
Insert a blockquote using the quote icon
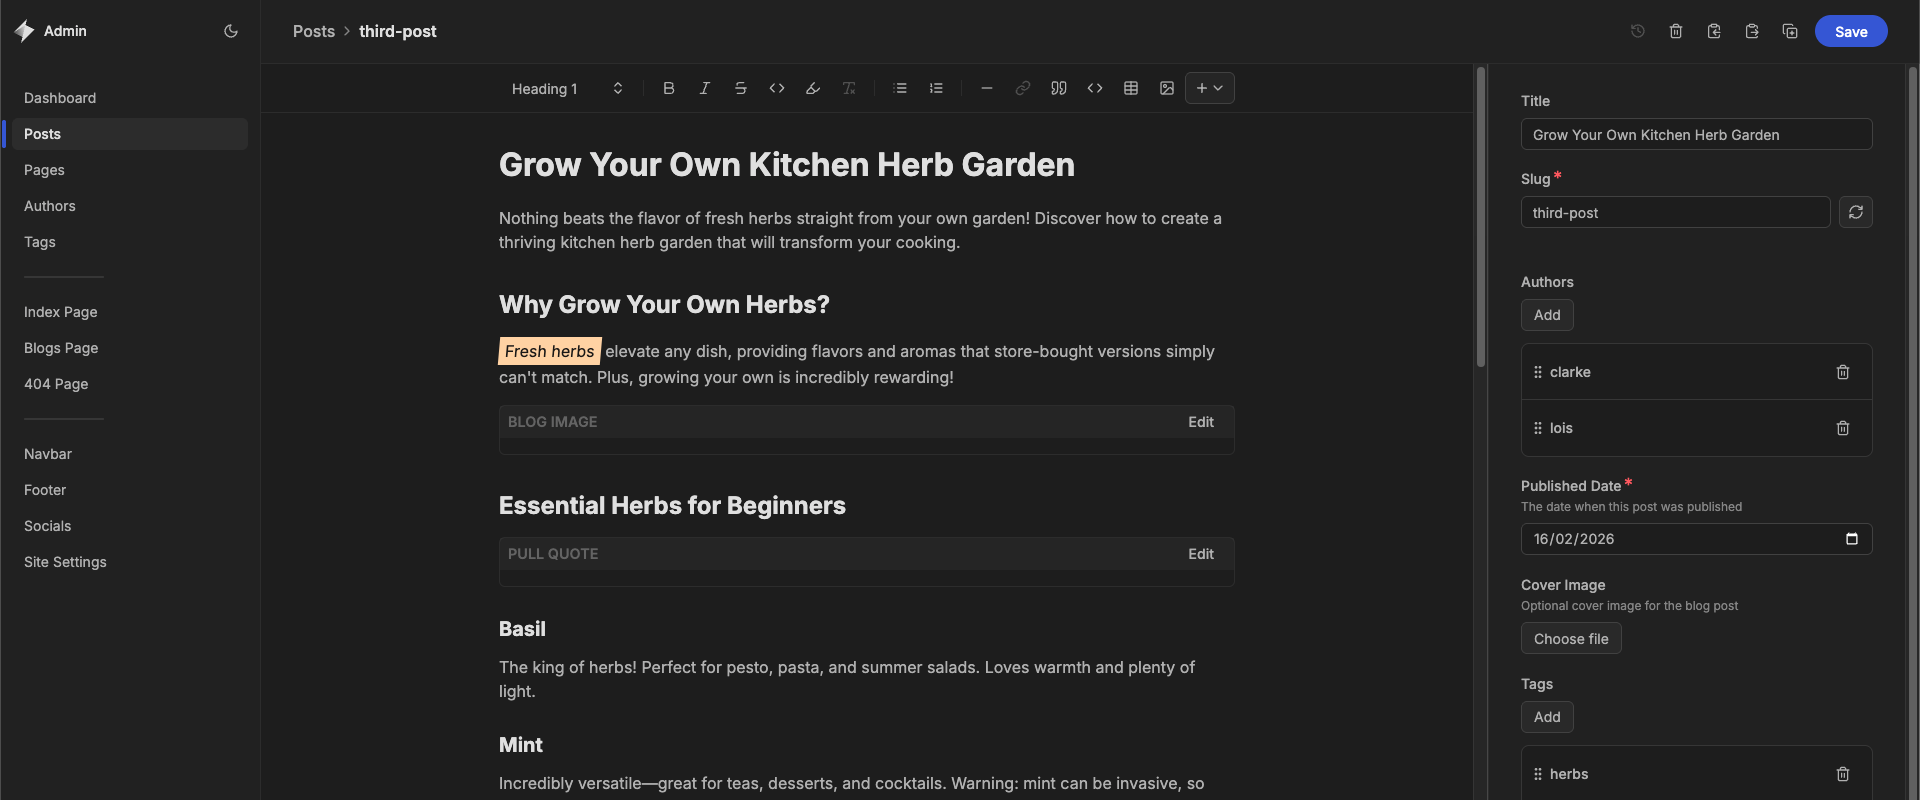pos(1058,88)
